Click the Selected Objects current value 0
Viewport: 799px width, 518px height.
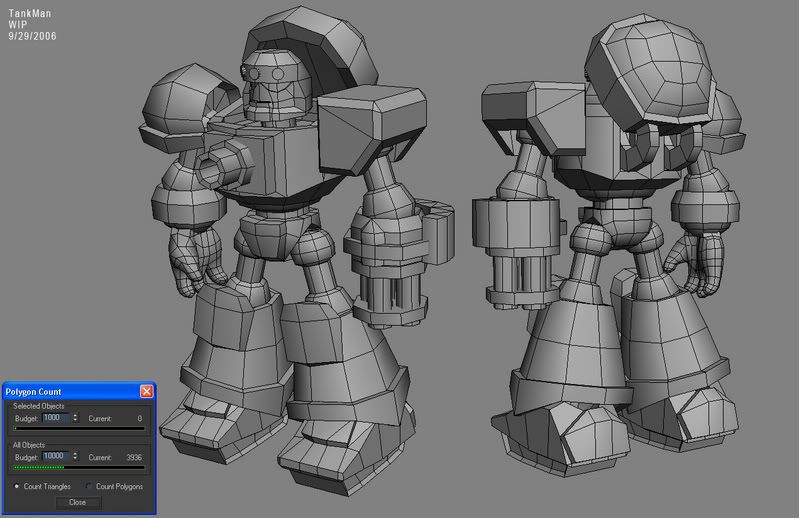pos(140,419)
